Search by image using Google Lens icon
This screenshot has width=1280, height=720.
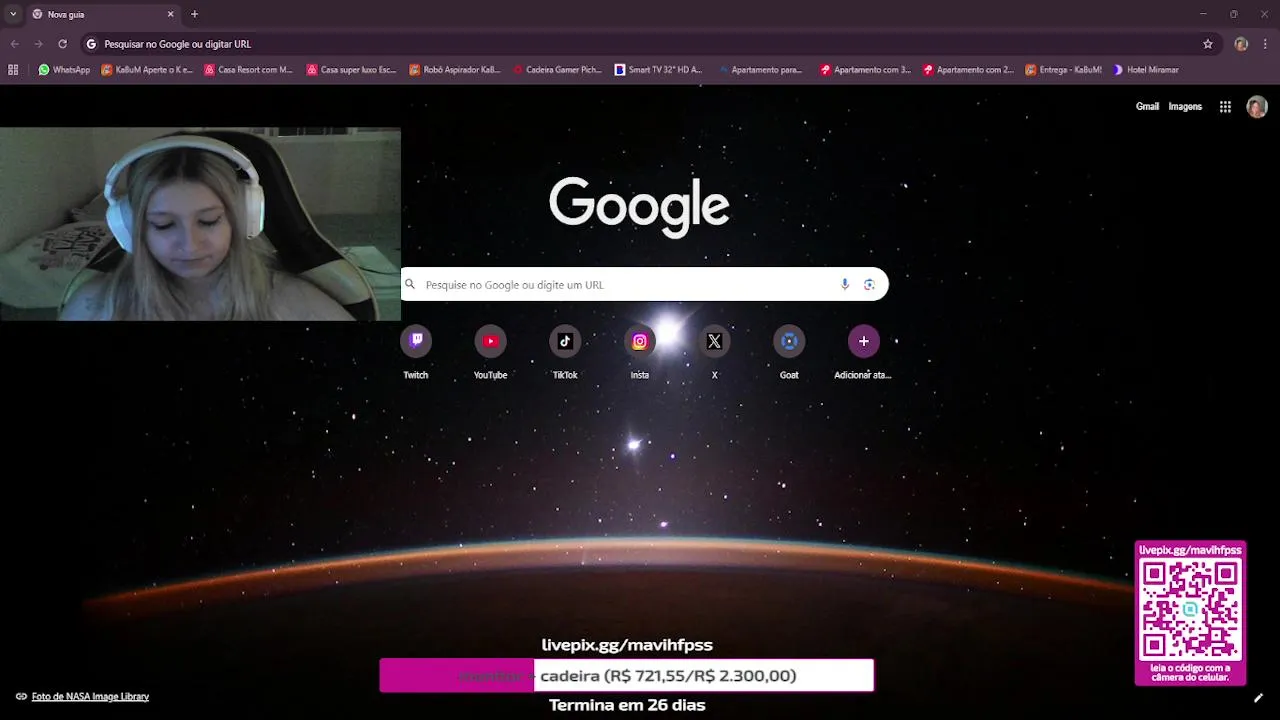pyautogui.click(x=869, y=284)
